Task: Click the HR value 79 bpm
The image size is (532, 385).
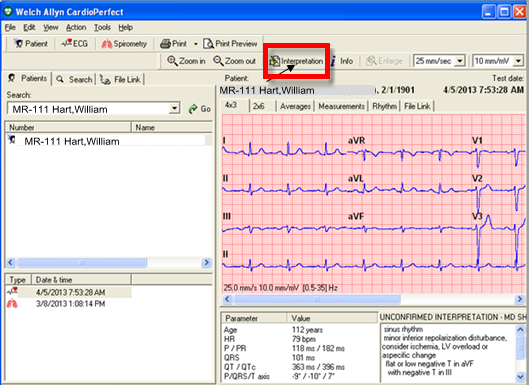Action: point(304,339)
